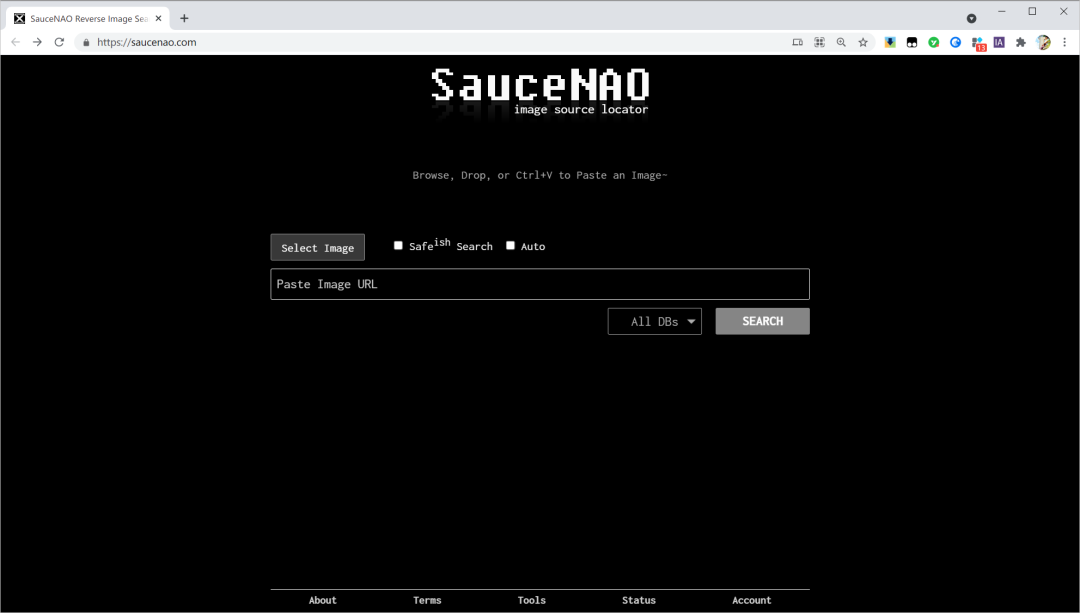1080x613 pixels.
Task: Click the tab search dropdown circle
Action: [971, 19]
